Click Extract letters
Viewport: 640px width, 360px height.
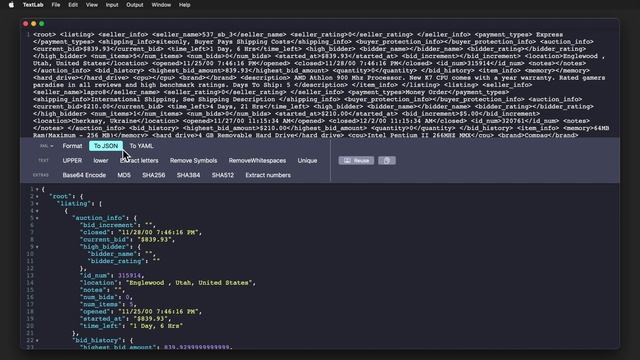[x=139, y=161]
